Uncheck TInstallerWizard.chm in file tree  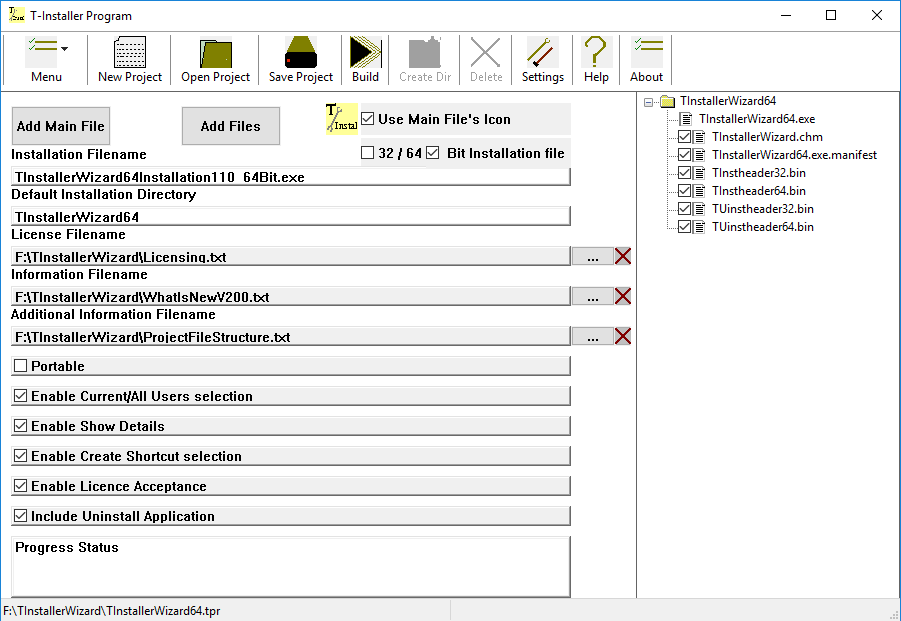point(684,137)
